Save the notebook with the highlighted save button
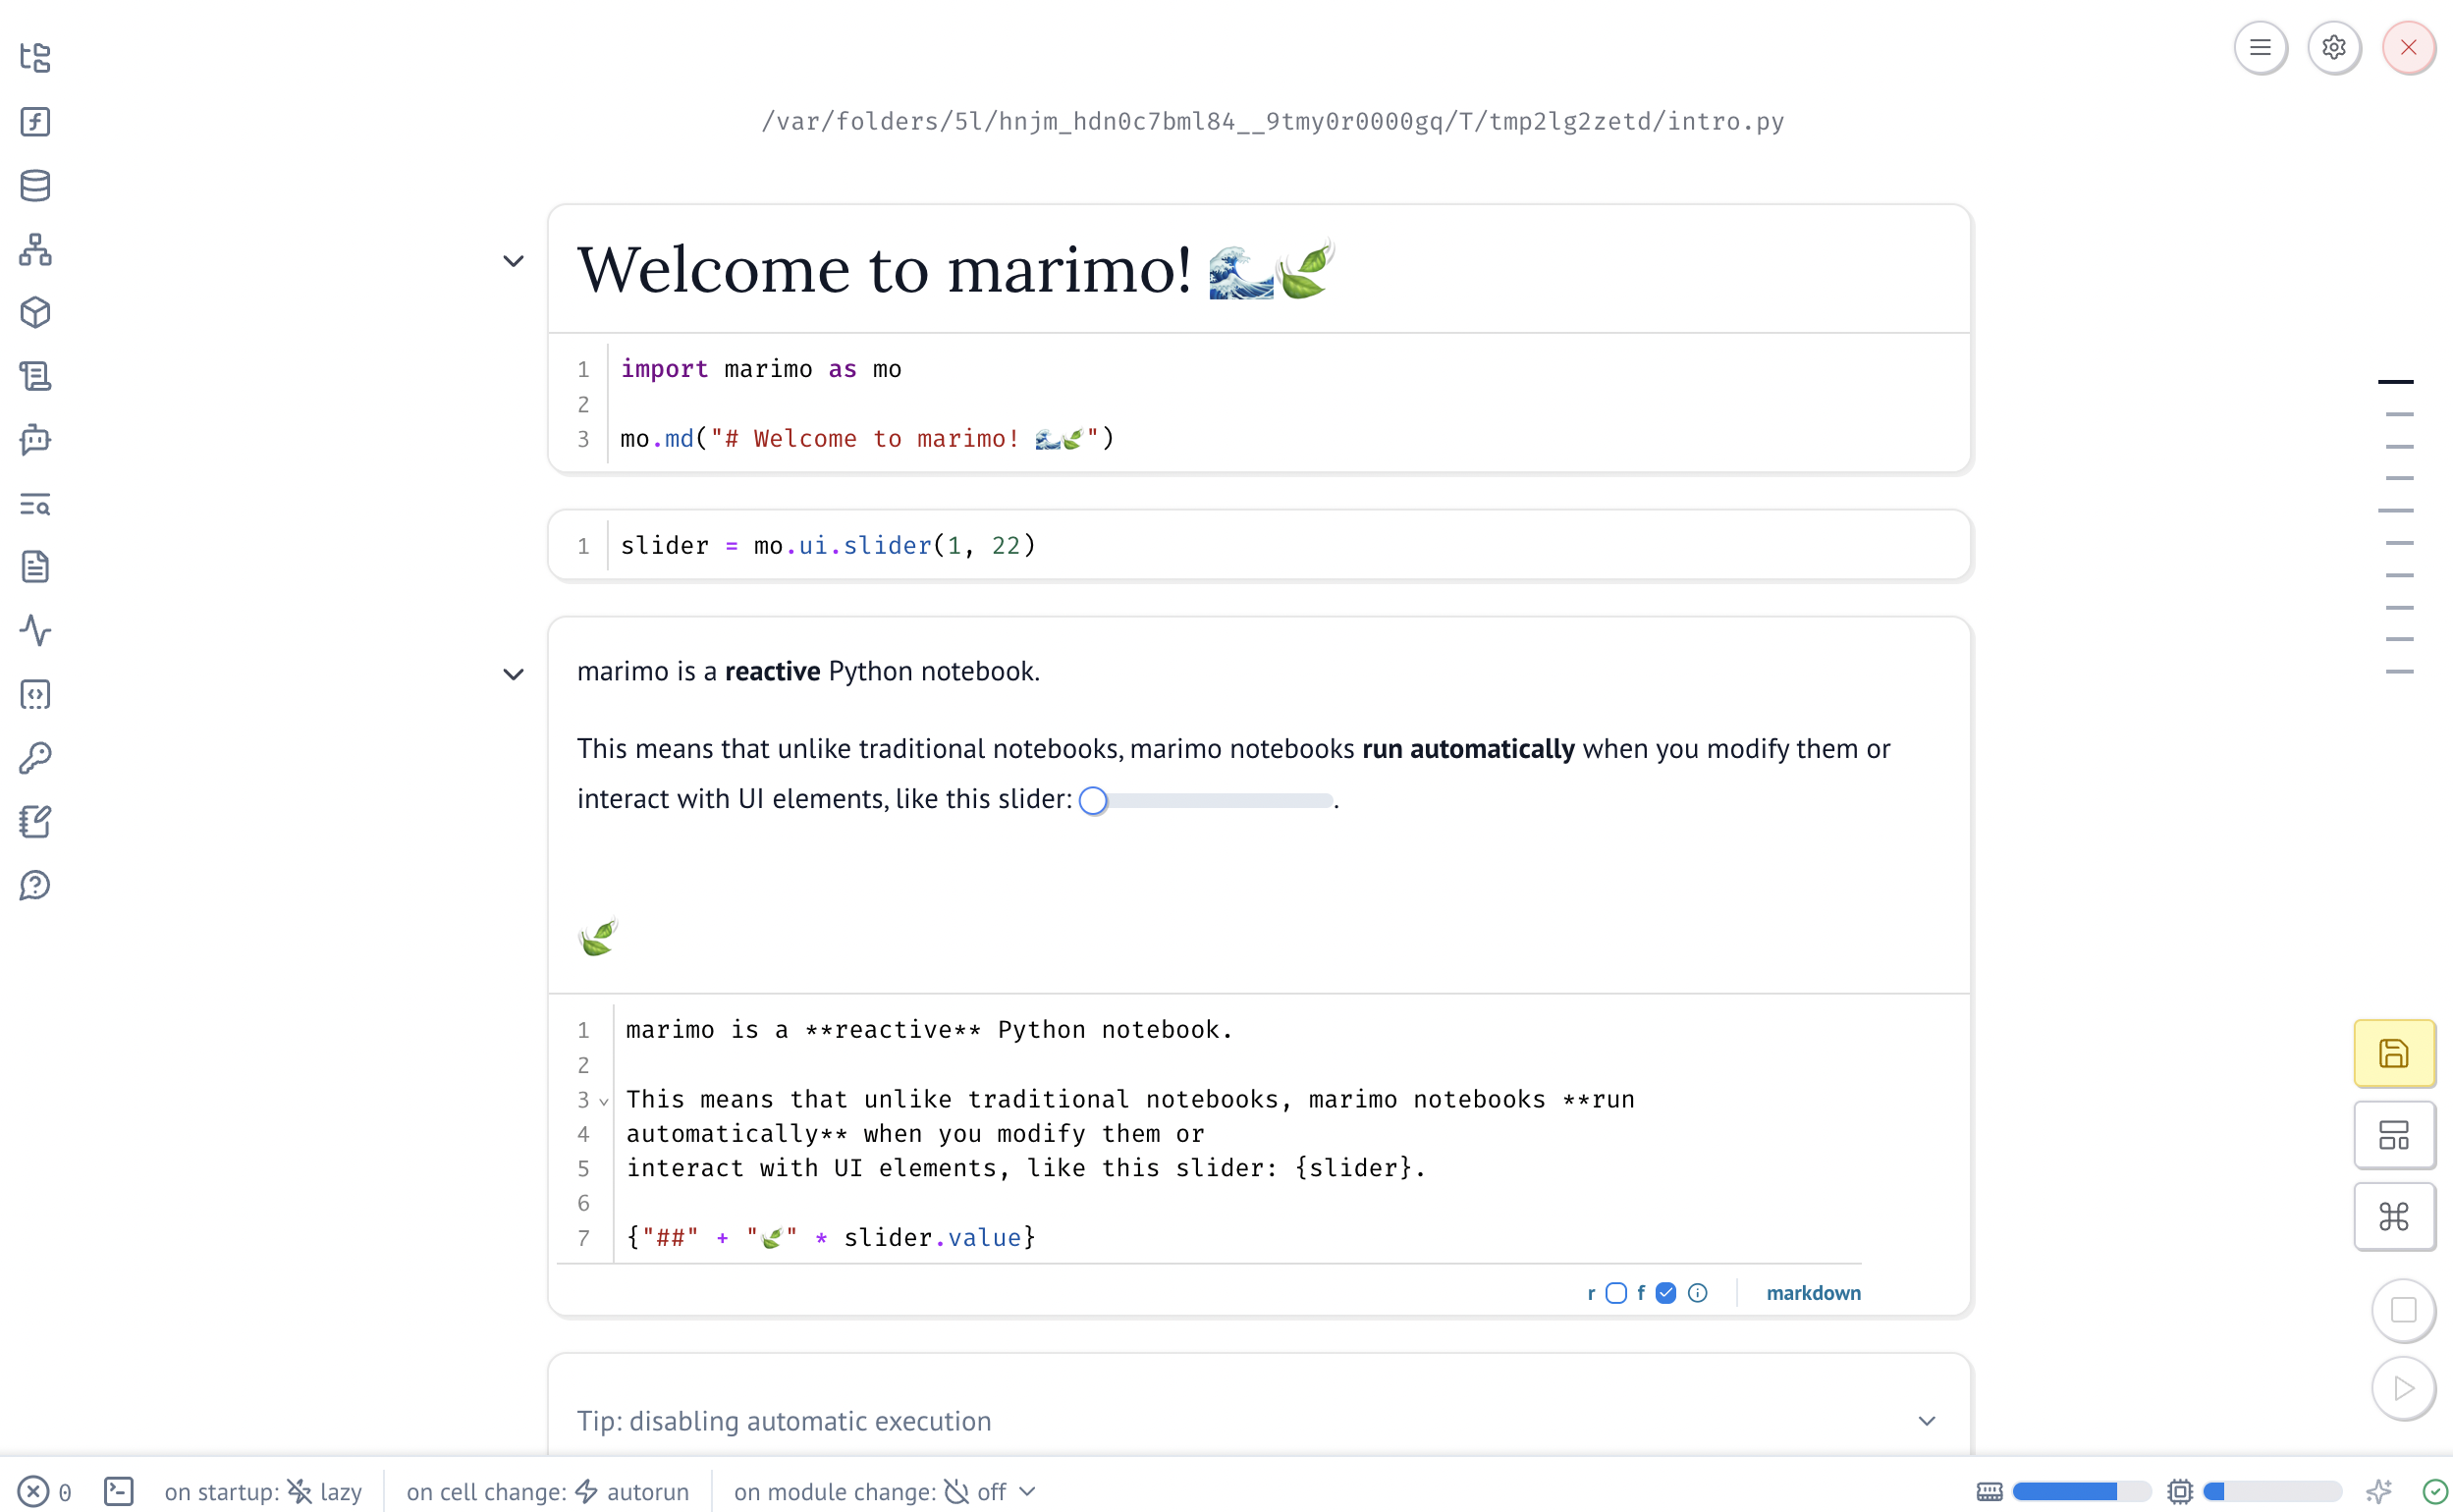The height and width of the screenshot is (1512, 2453). pyautogui.click(x=2394, y=1052)
